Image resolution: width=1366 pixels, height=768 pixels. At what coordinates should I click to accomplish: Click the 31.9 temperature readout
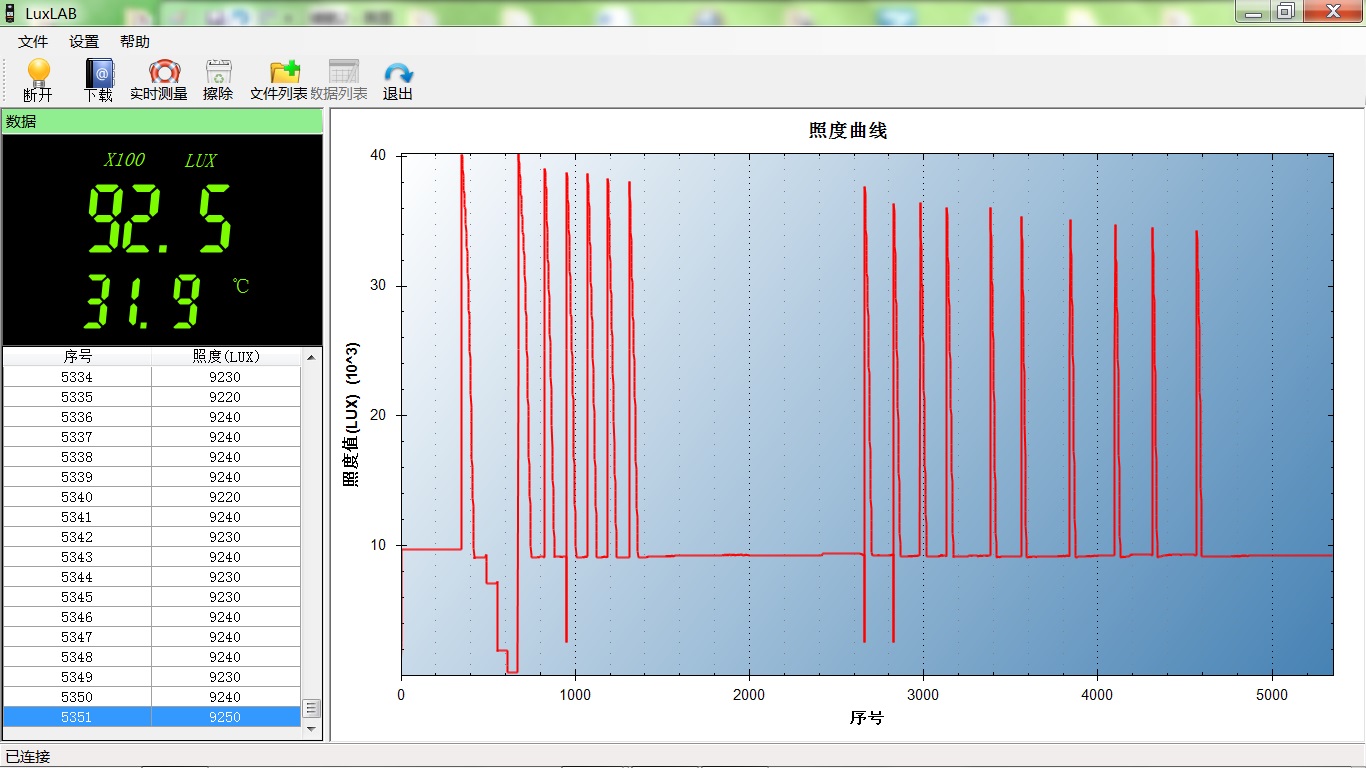click(141, 302)
